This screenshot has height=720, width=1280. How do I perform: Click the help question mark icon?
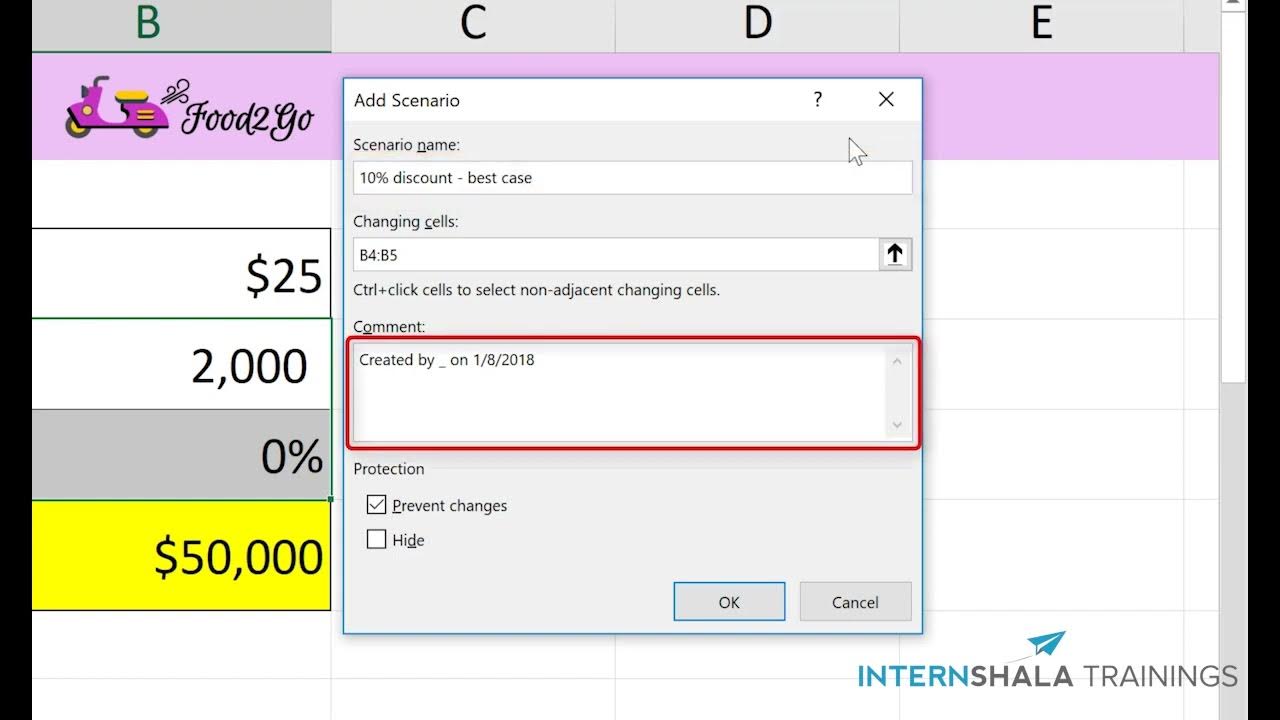pos(818,100)
